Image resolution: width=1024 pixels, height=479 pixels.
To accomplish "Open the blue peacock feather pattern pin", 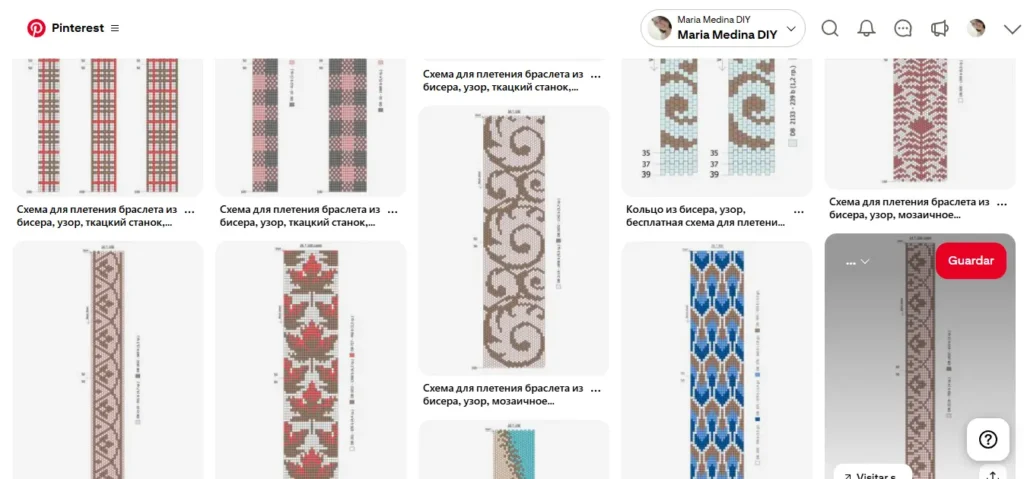I will (x=716, y=360).
